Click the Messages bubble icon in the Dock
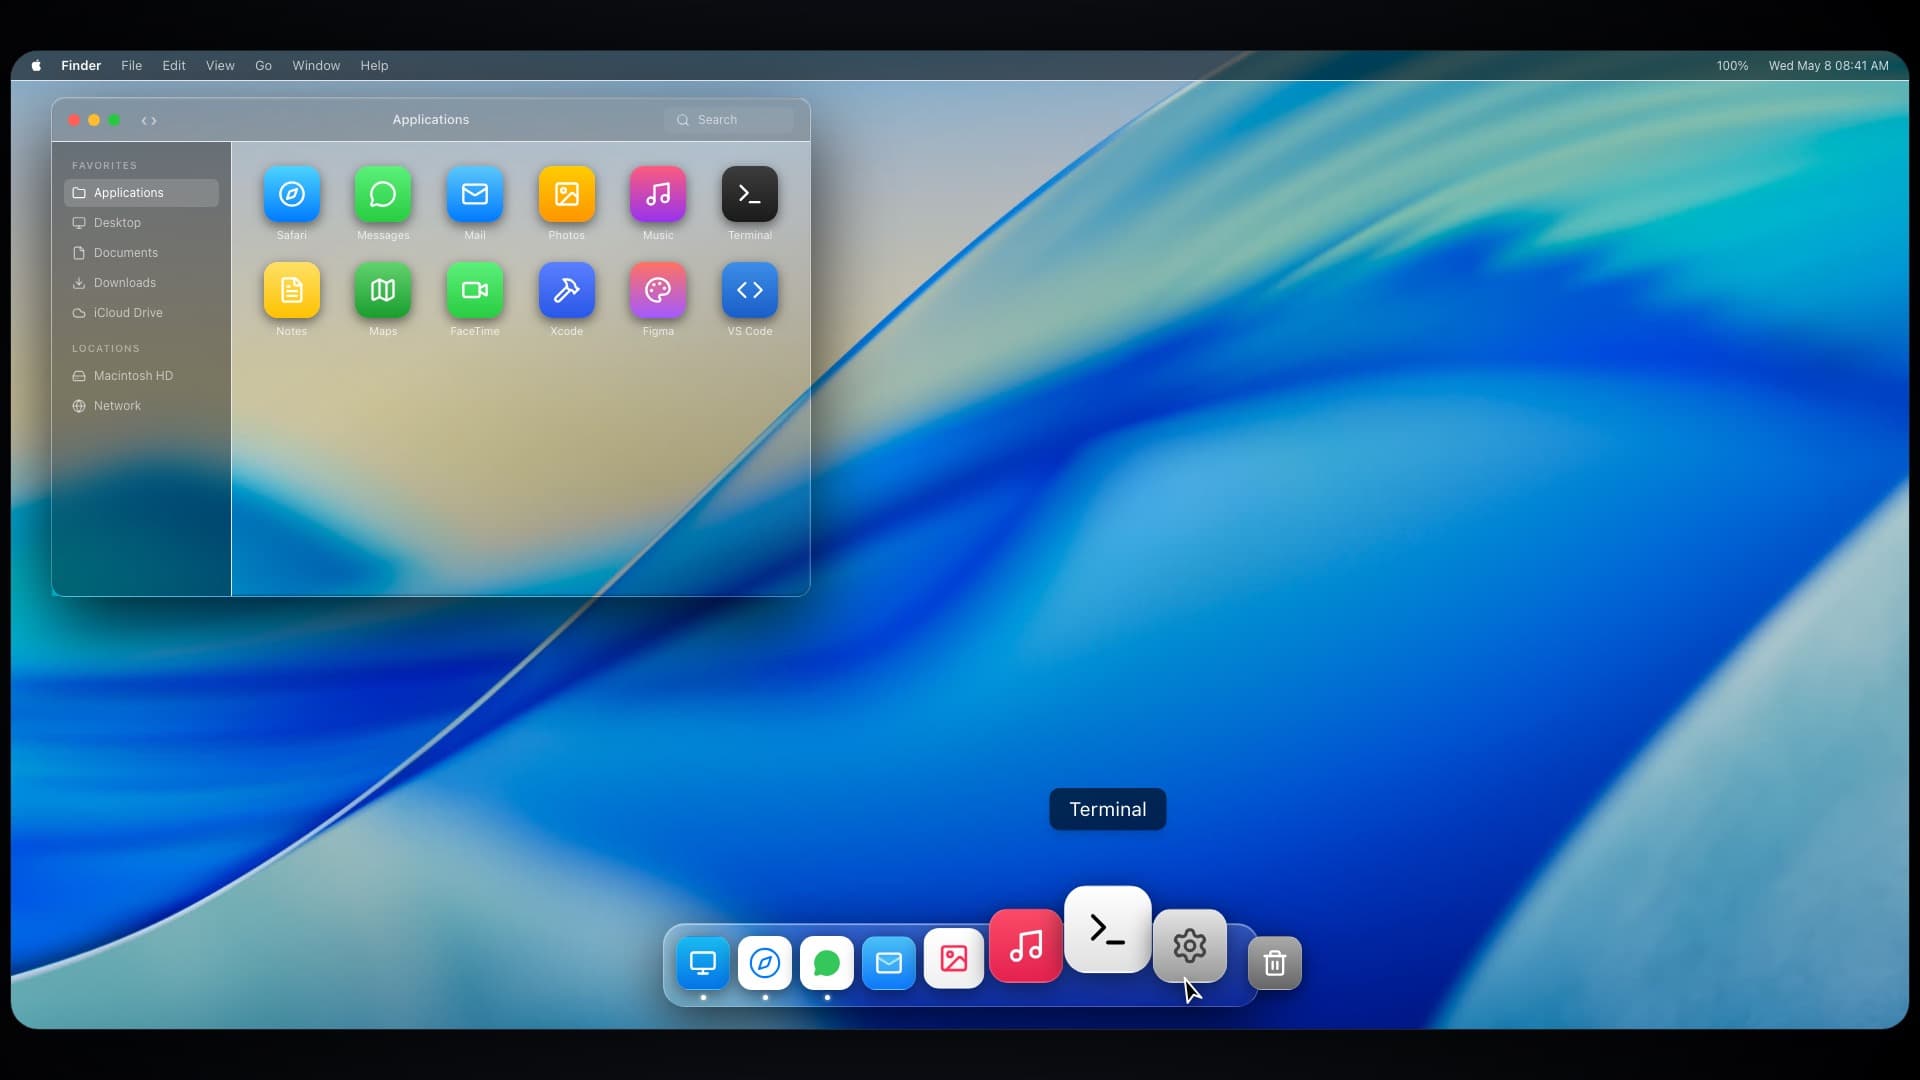 coord(827,963)
